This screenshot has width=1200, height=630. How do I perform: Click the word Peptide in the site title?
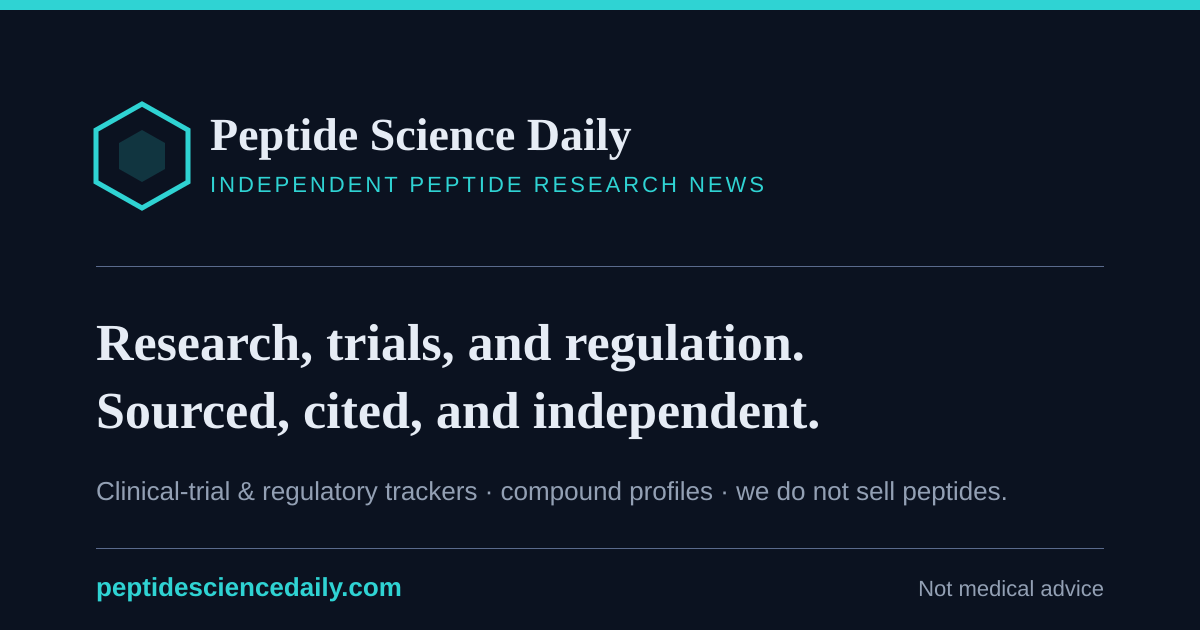click(x=284, y=137)
